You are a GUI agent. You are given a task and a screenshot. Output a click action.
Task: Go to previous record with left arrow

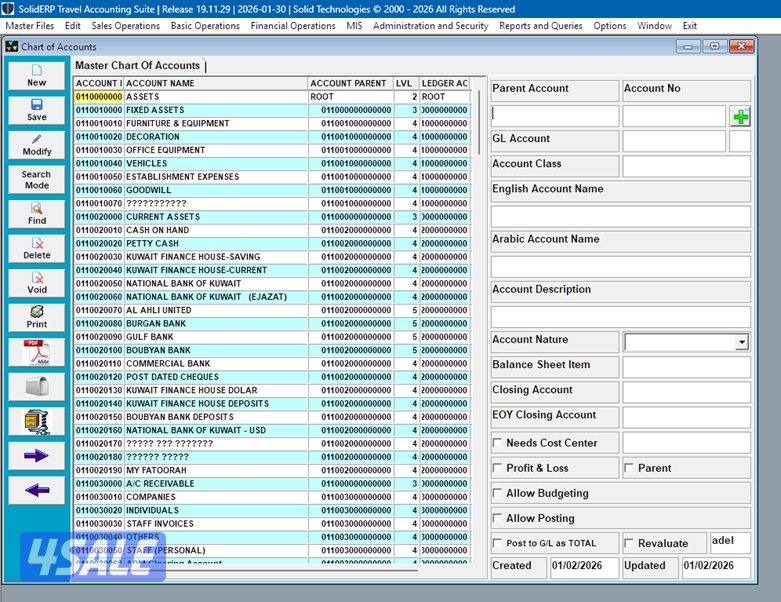(36, 490)
